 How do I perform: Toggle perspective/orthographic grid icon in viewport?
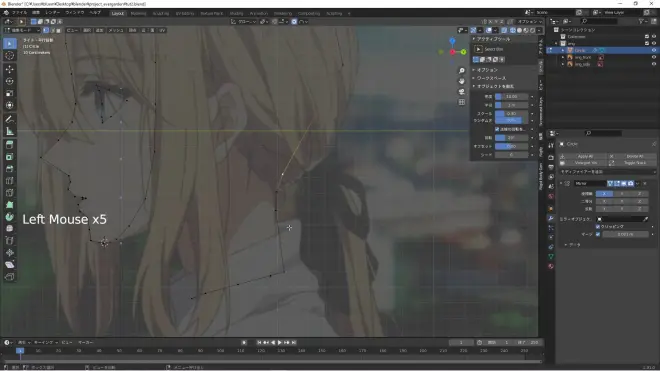[x=462, y=102]
